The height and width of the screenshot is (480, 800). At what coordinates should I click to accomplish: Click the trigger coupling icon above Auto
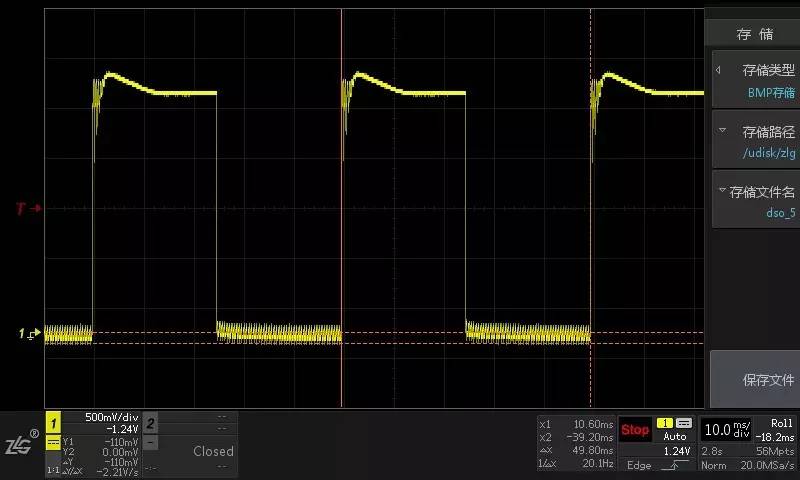684,423
